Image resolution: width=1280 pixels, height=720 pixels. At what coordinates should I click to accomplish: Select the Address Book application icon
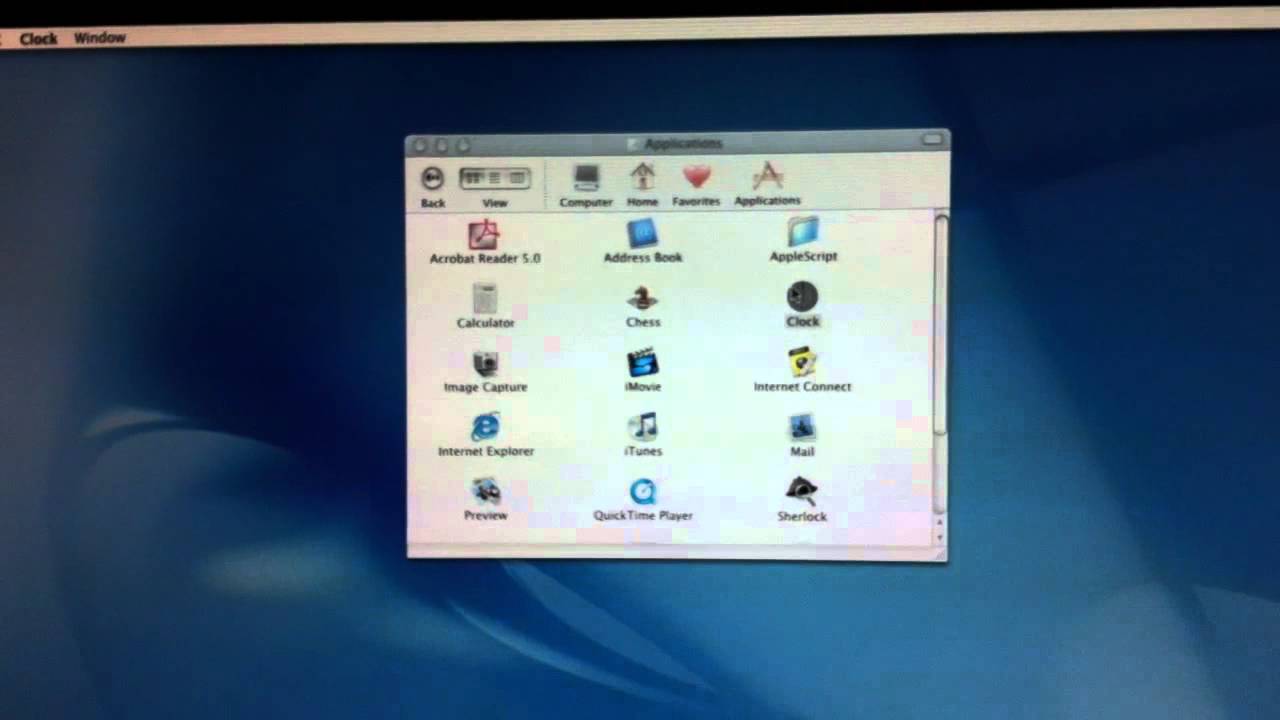[643, 234]
